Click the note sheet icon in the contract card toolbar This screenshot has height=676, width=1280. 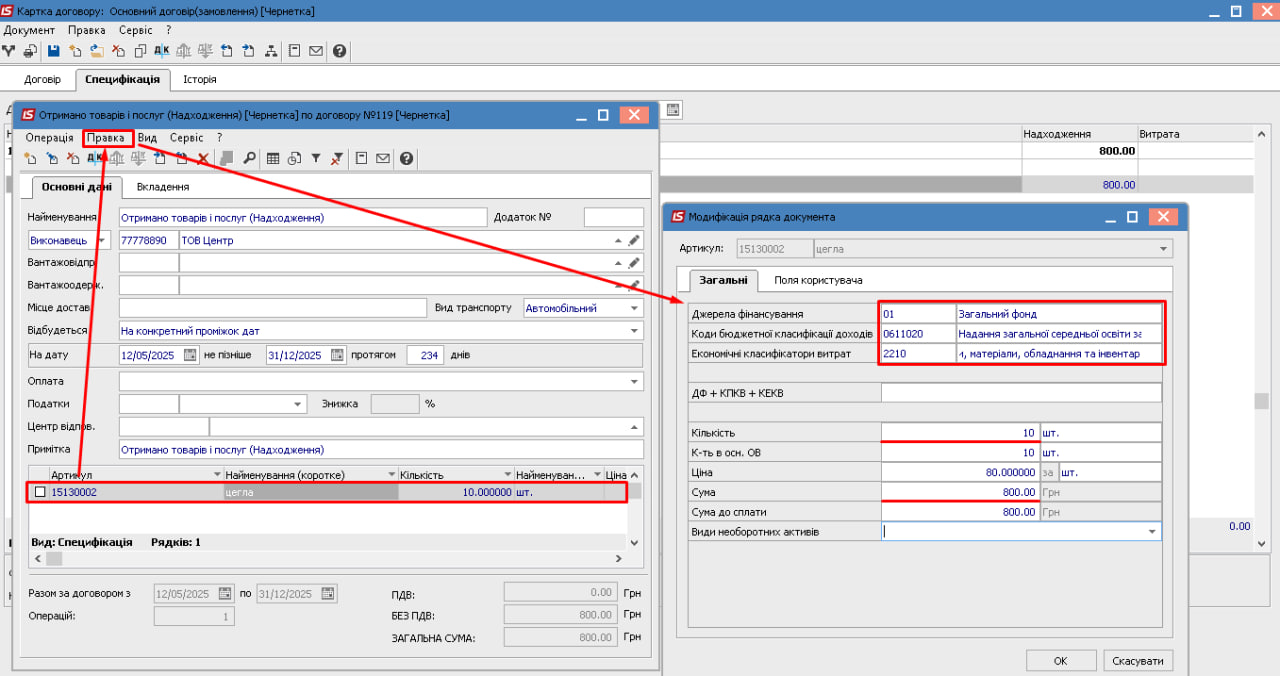click(x=295, y=51)
